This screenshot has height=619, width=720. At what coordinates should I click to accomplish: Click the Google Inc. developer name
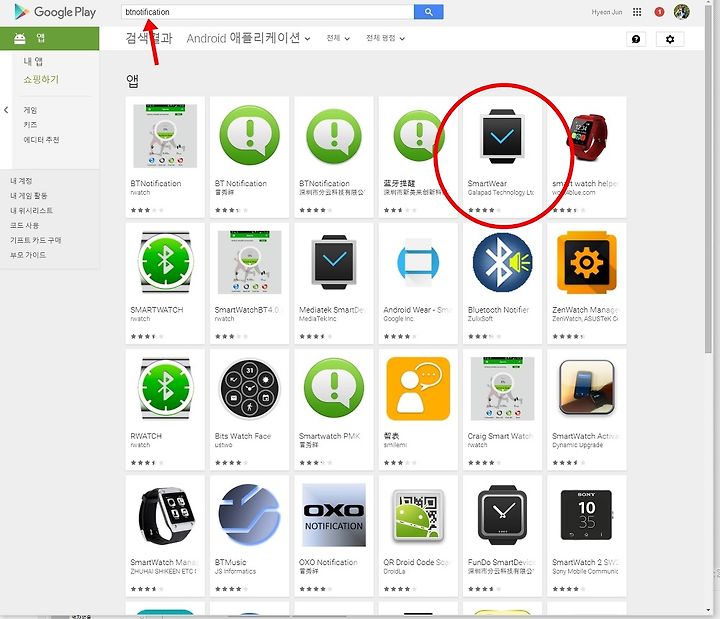click(x=399, y=319)
